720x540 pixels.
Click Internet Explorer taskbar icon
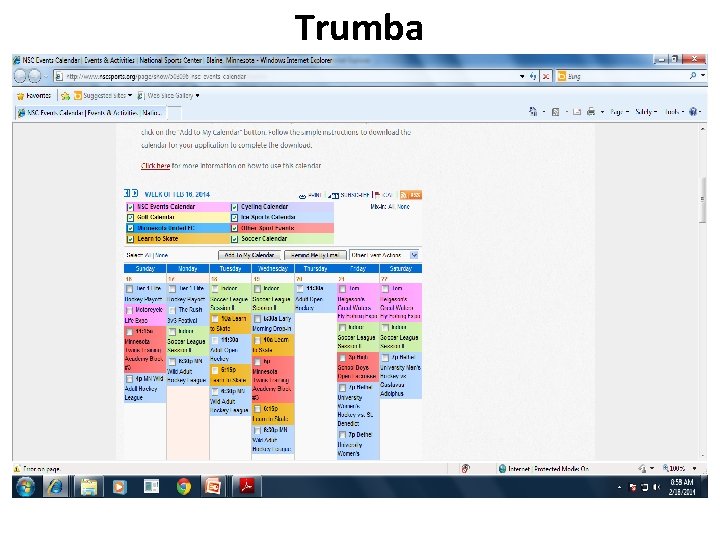tap(56, 486)
